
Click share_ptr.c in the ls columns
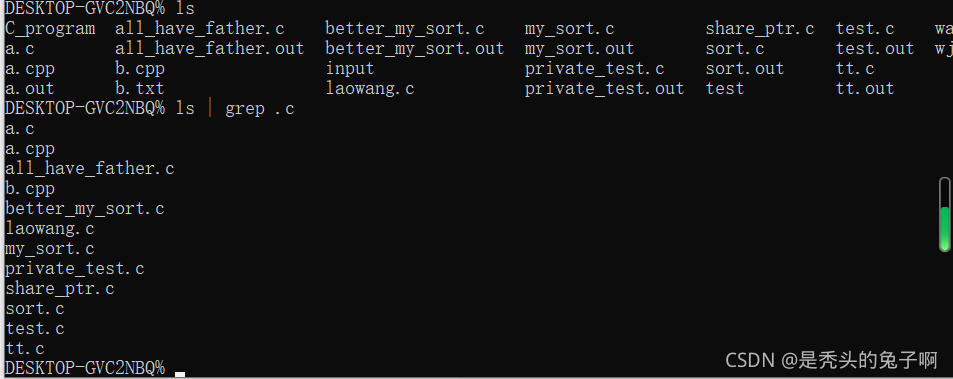coord(760,29)
